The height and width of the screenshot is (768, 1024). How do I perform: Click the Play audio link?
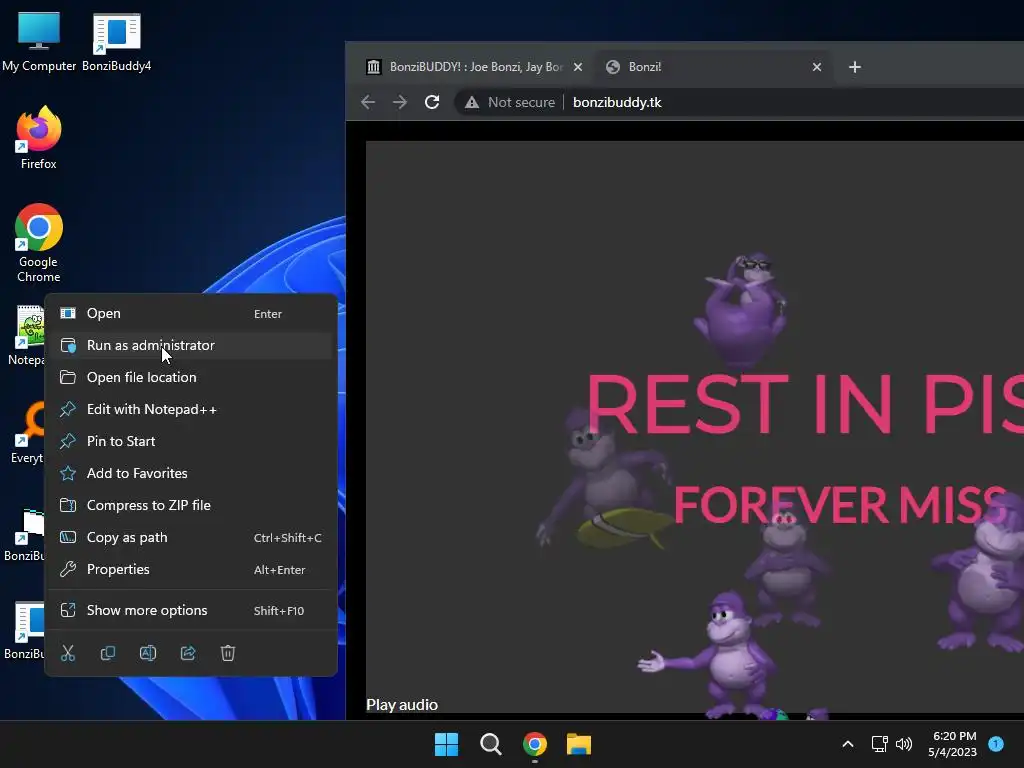click(x=402, y=705)
